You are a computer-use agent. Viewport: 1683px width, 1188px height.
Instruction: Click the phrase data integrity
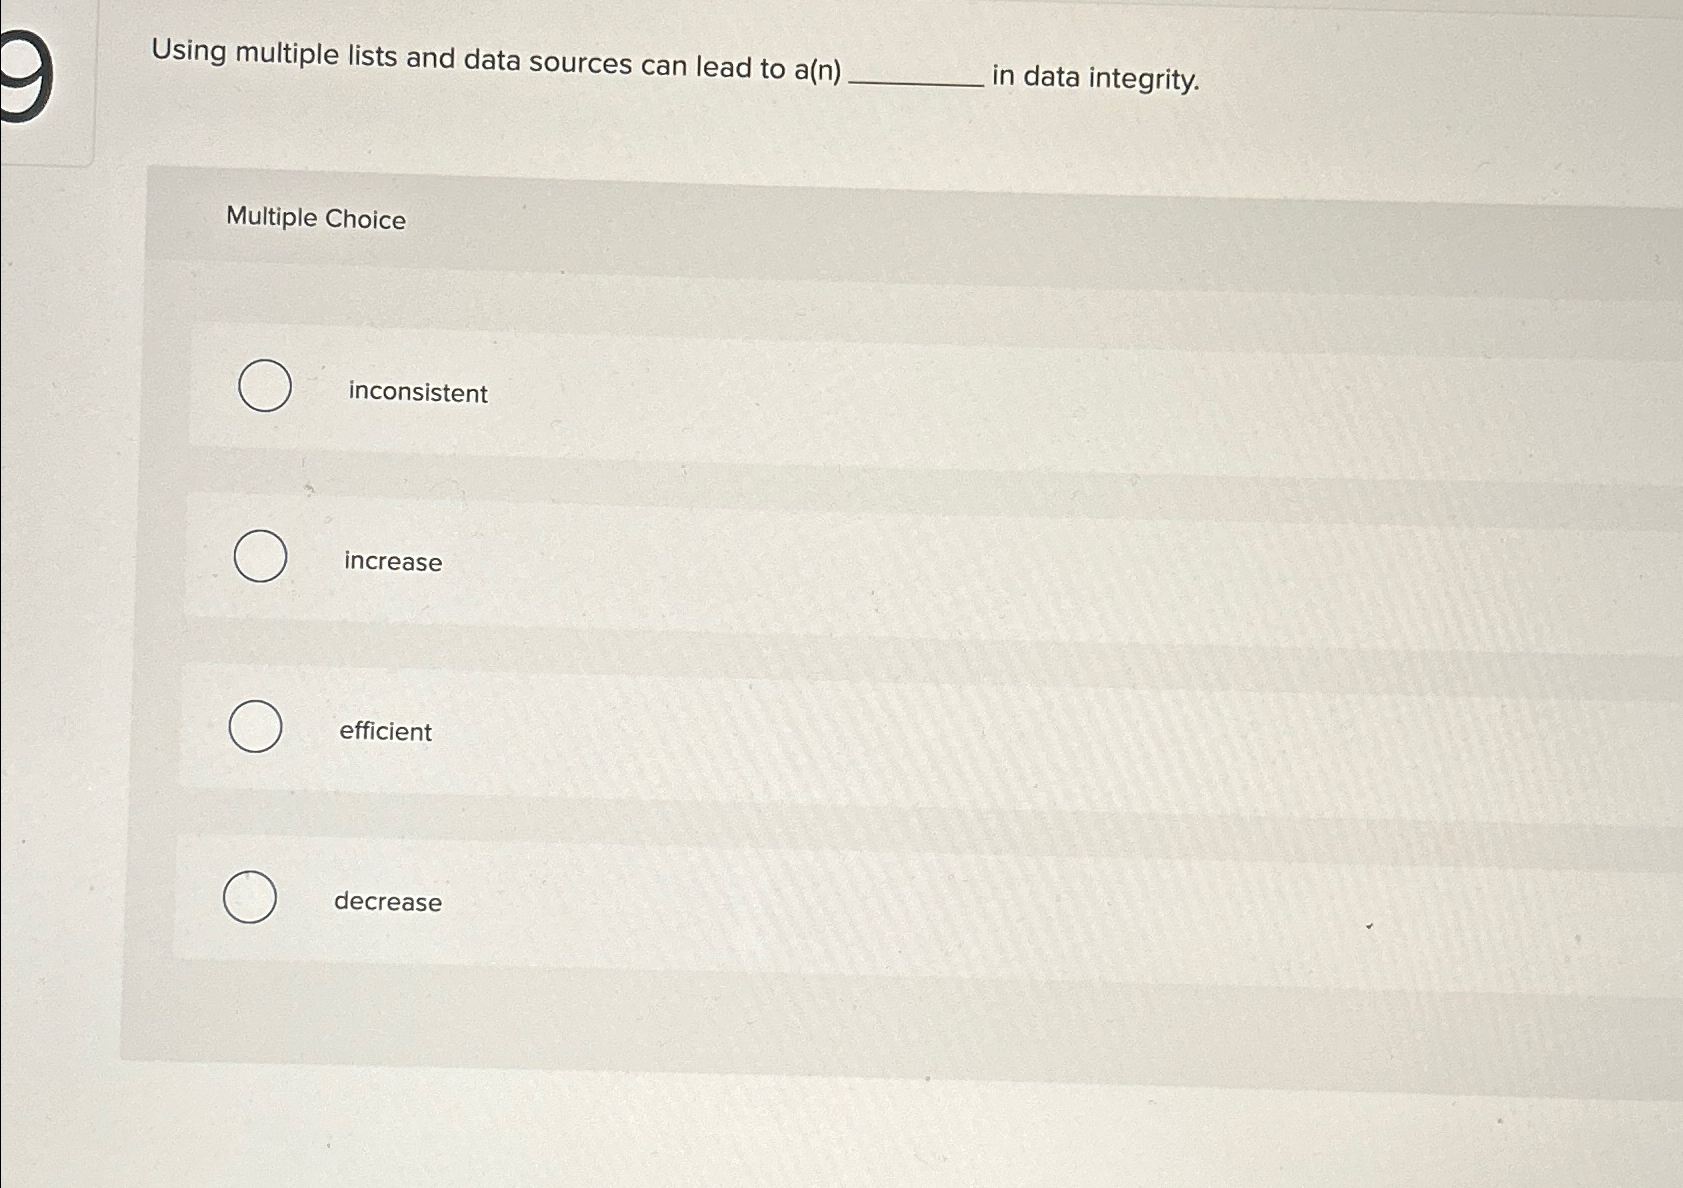[1095, 79]
